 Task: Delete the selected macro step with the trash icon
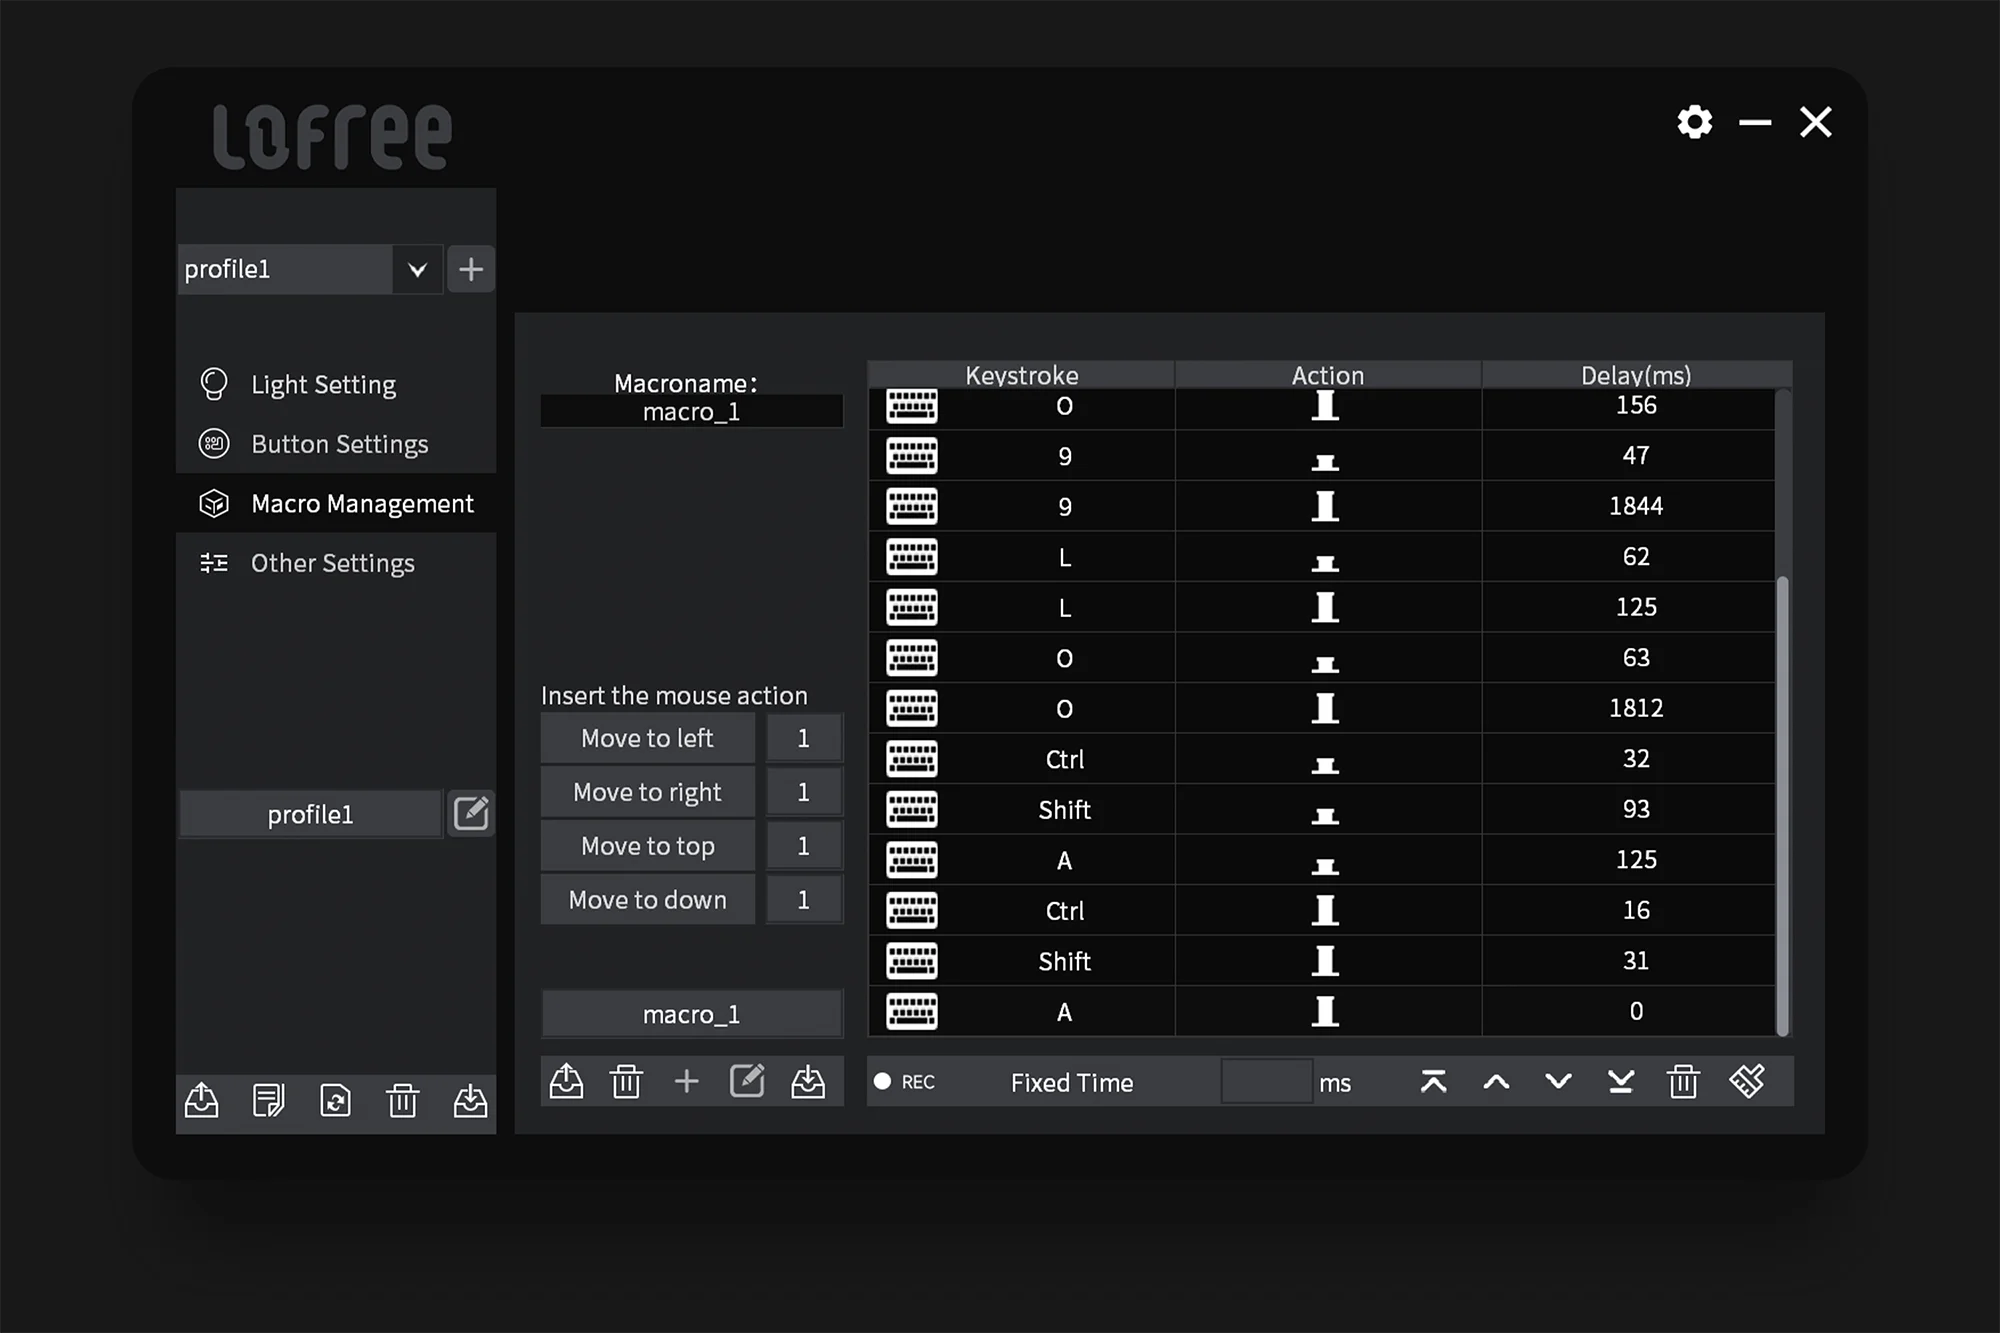click(1683, 1081)
